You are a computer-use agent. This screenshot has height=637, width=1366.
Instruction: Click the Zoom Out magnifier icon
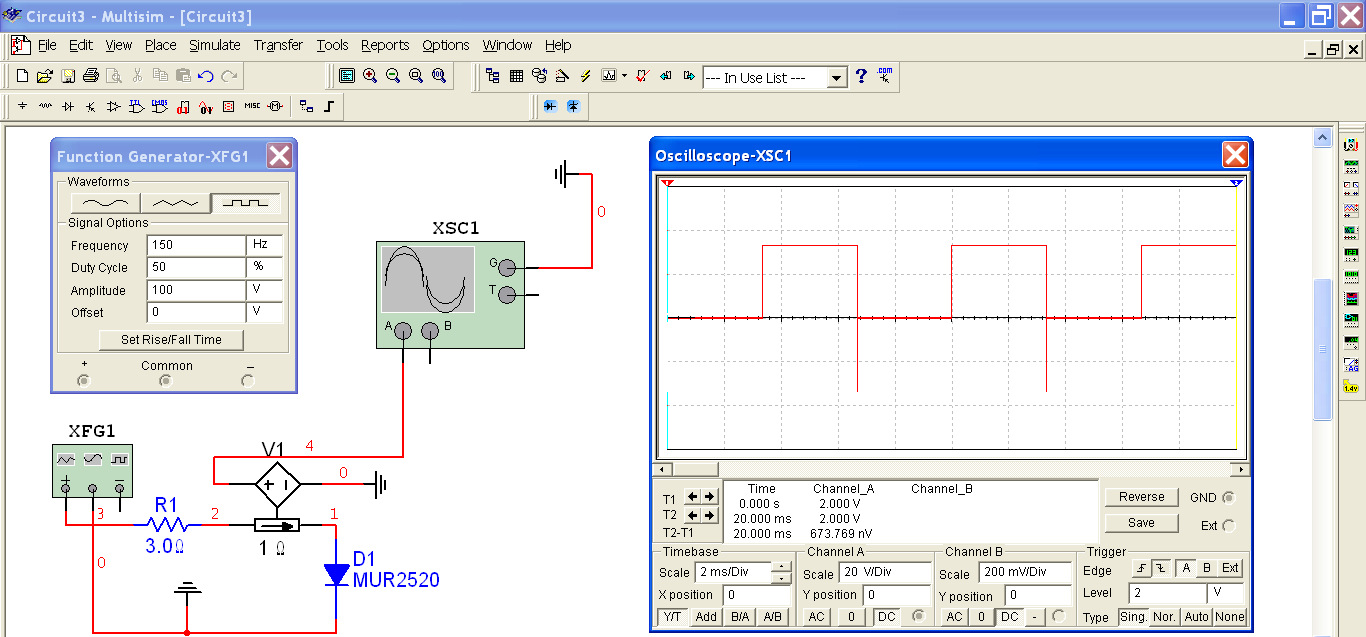393,76
